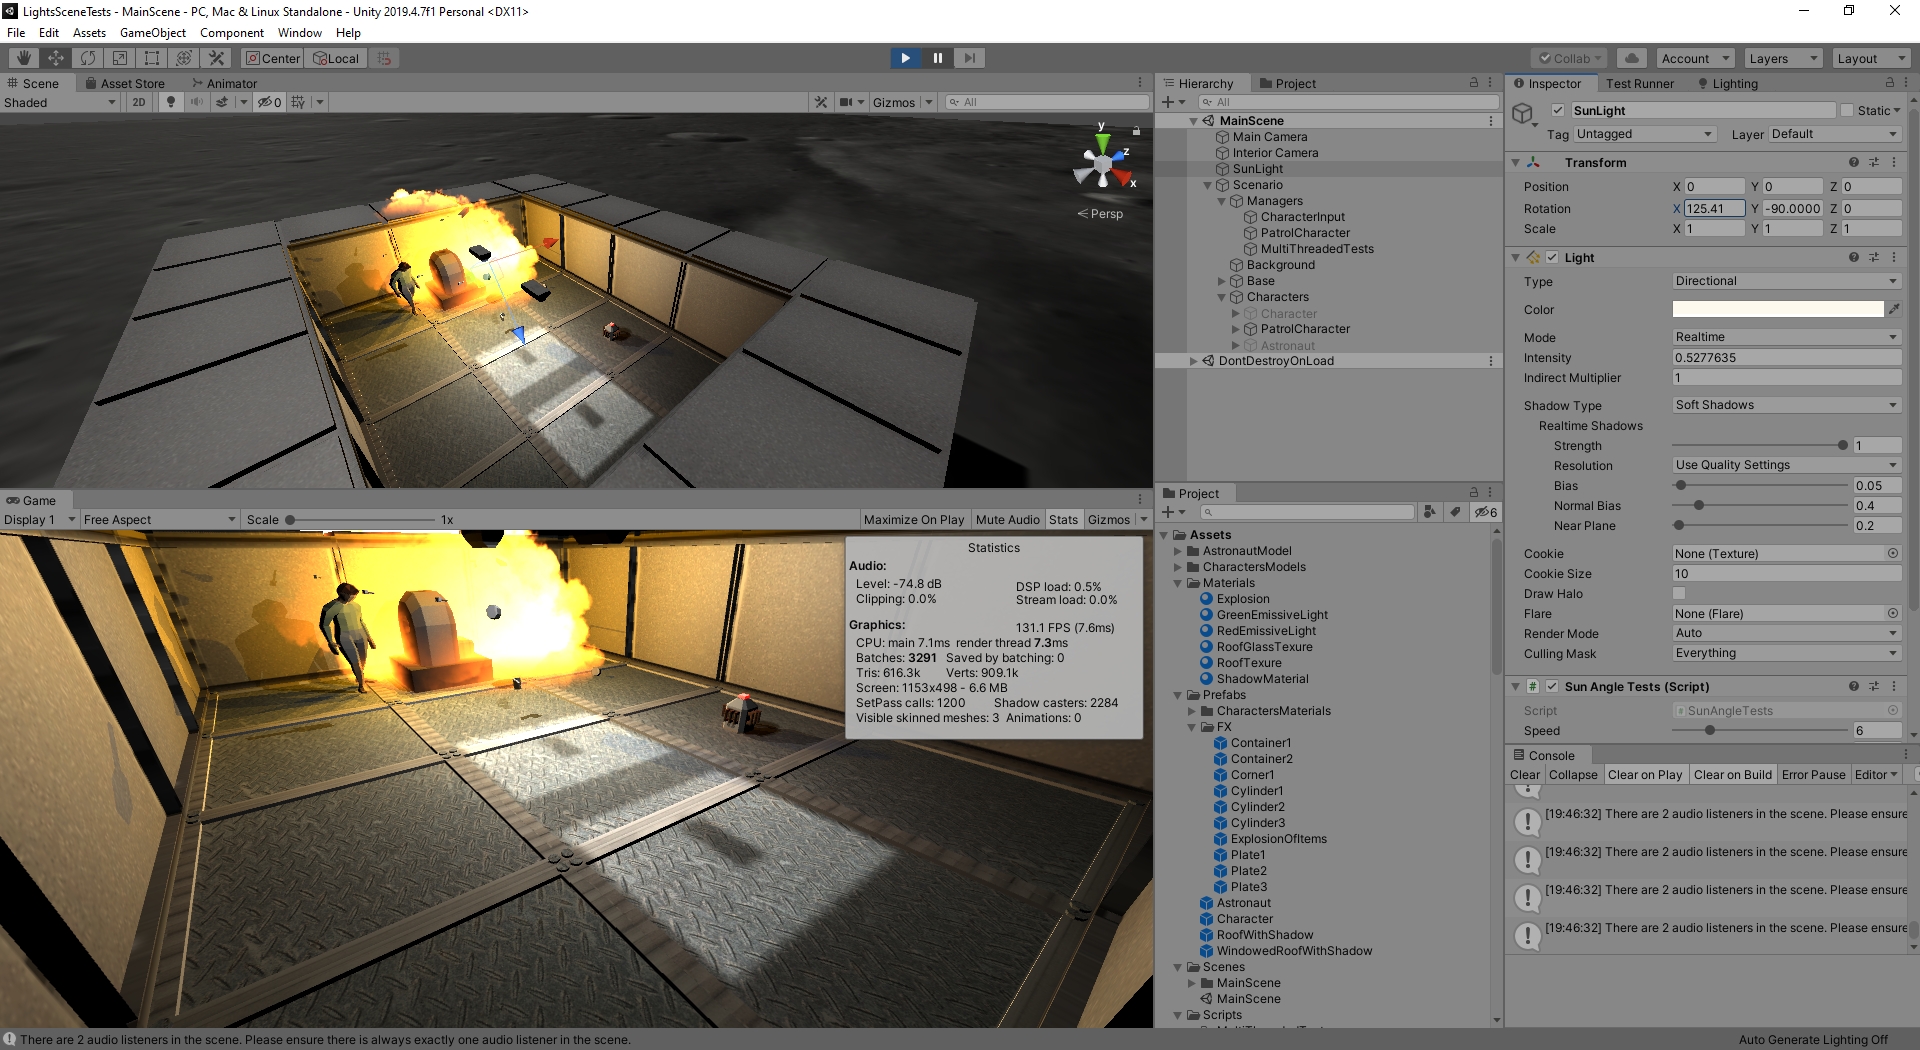The image size is (1920, 1050).
Task: Search project by label icon
Action: click(x=1456, y=512)
